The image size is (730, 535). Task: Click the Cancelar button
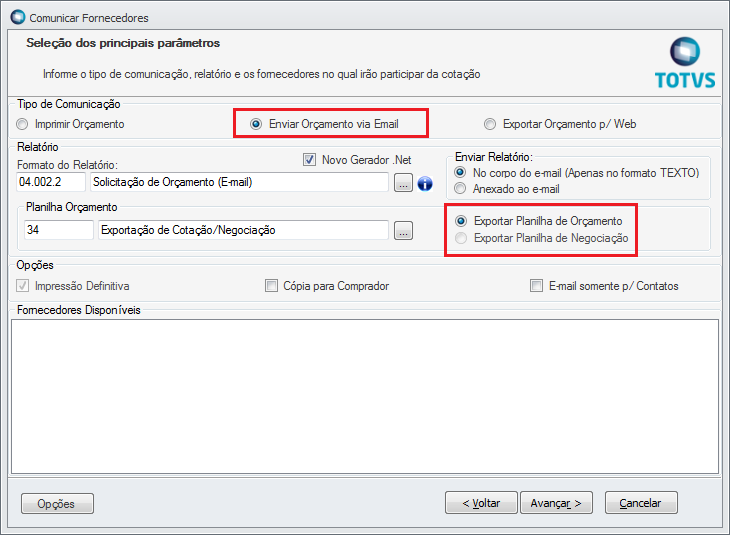[x=641, y=503]
